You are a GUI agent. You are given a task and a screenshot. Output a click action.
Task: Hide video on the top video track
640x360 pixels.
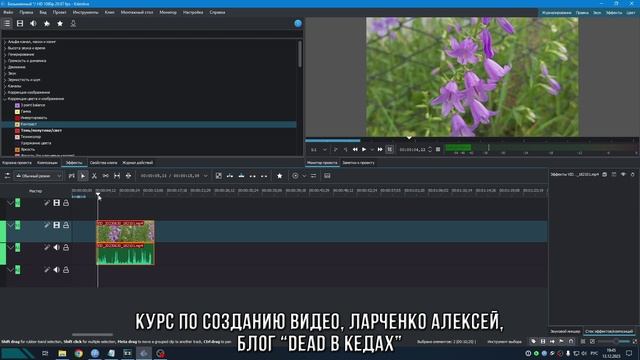[x=56, y=203]
